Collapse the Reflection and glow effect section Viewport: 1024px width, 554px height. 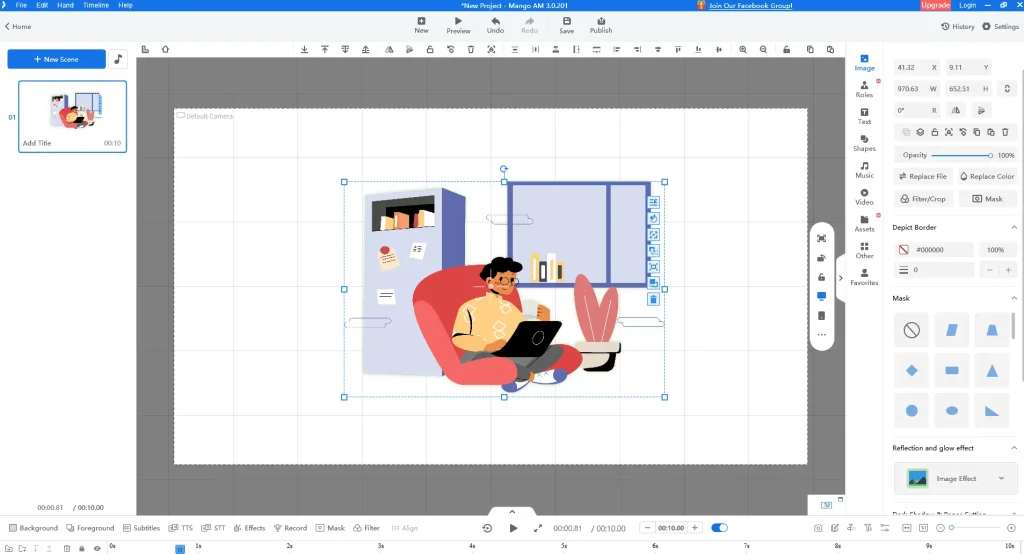click(1014, 448)
